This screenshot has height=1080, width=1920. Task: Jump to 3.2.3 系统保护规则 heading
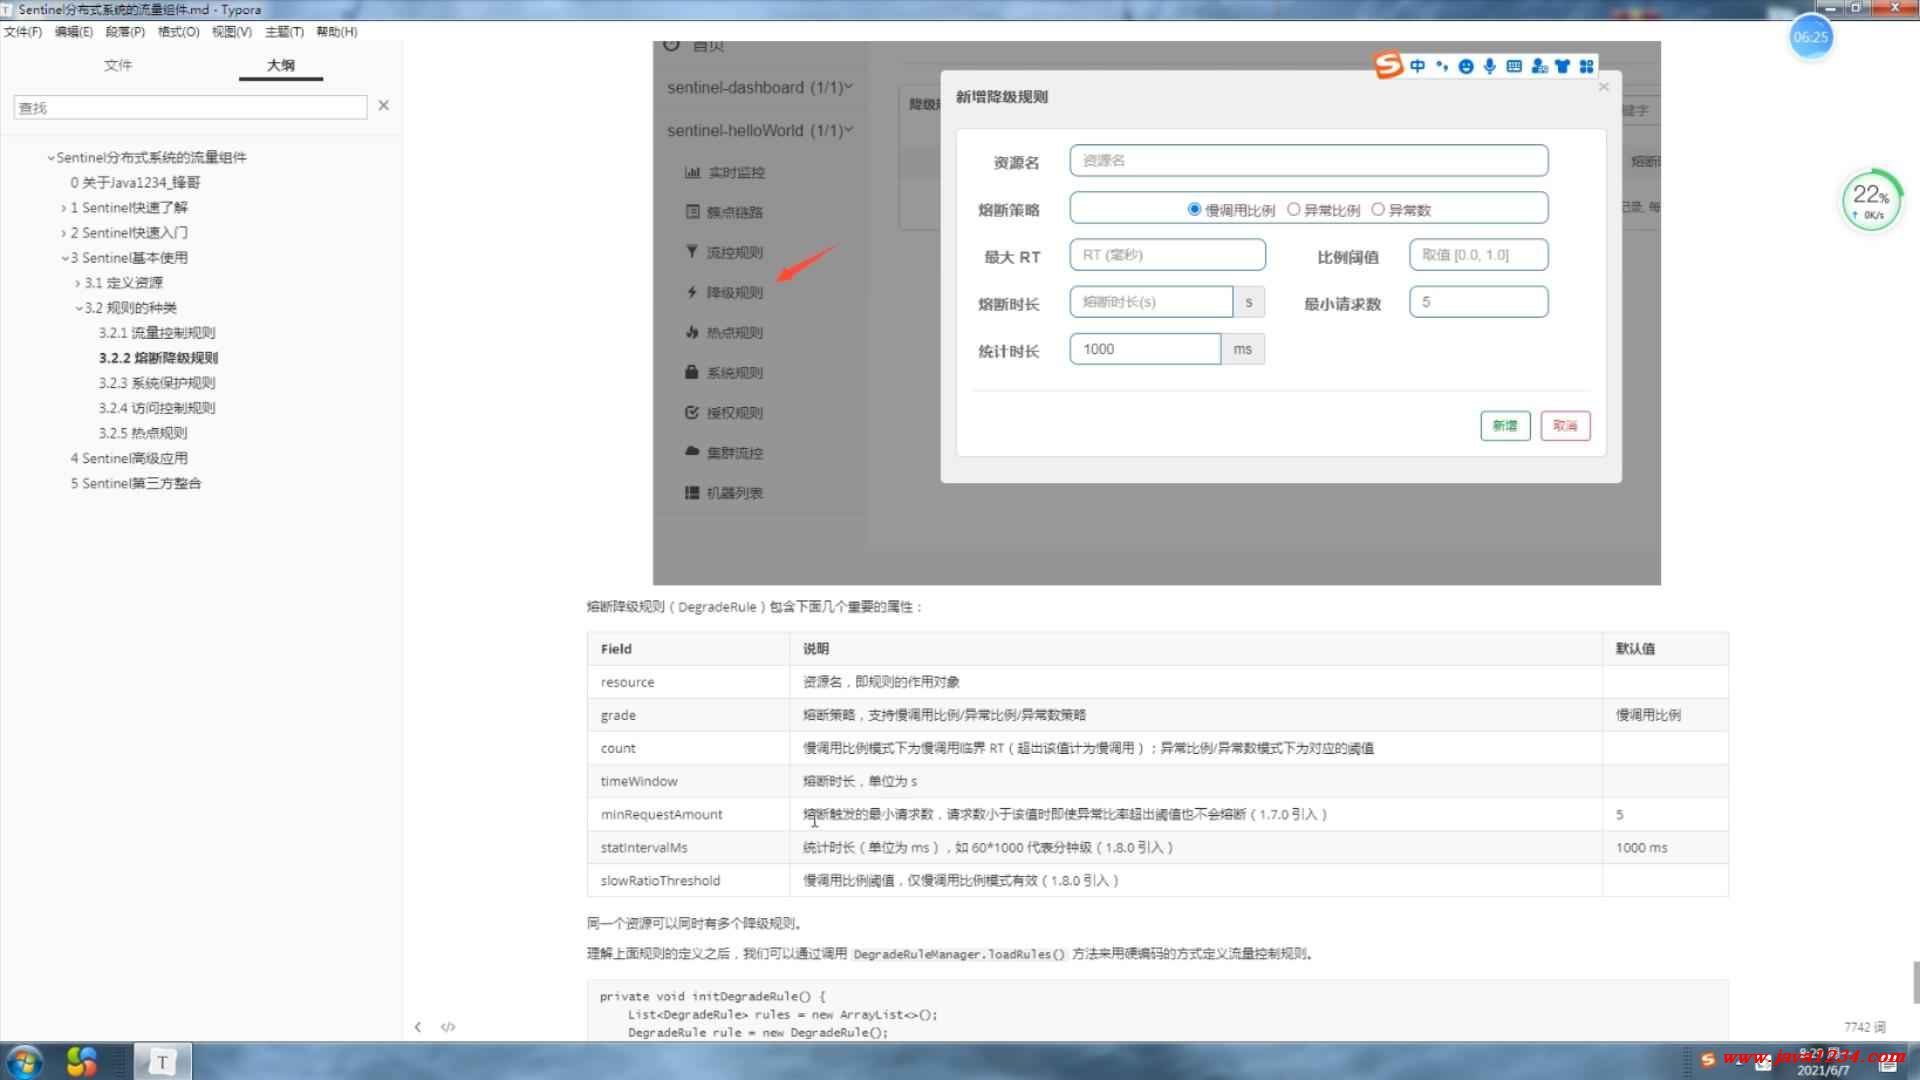click(157, 383)
